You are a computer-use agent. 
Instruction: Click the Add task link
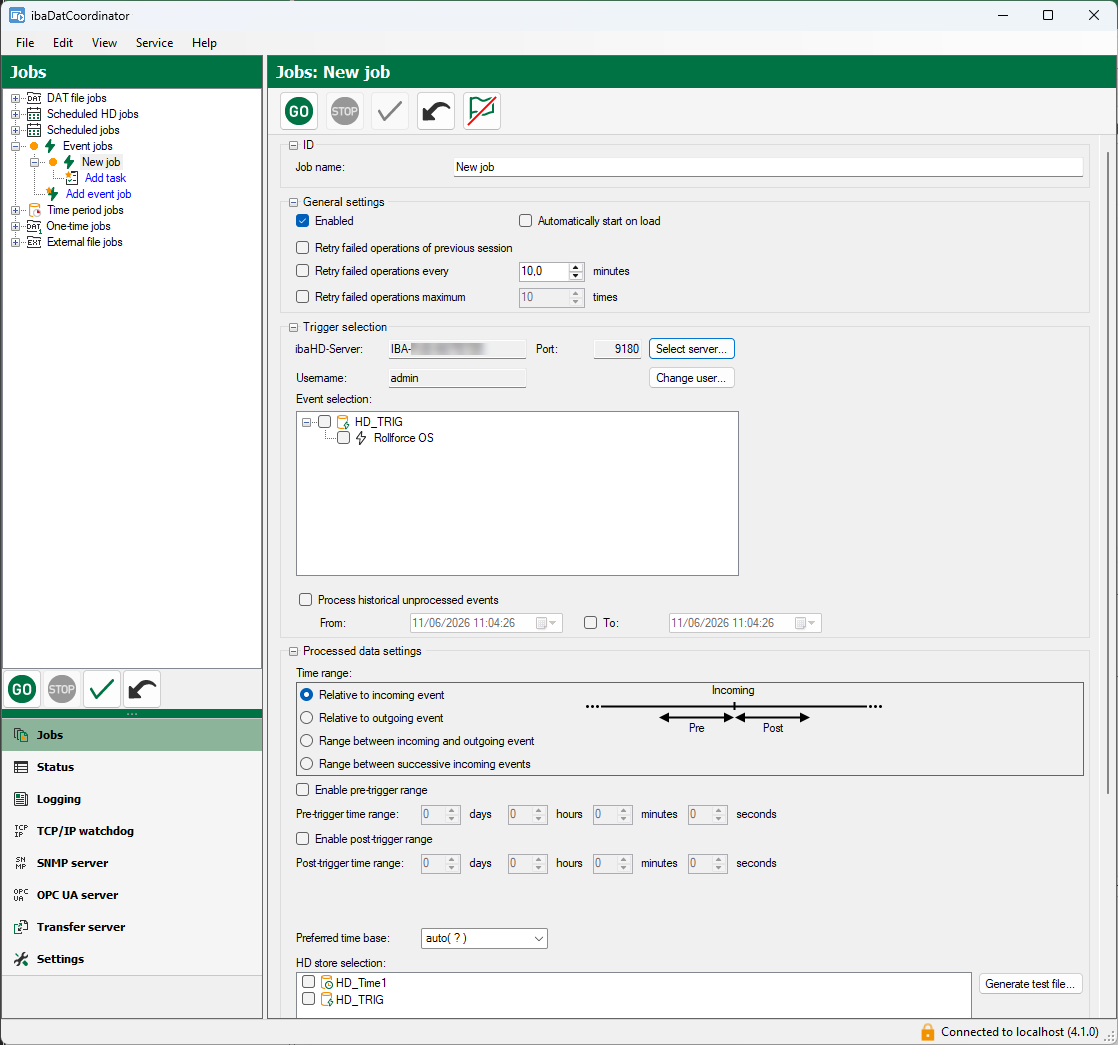[106, 178]
